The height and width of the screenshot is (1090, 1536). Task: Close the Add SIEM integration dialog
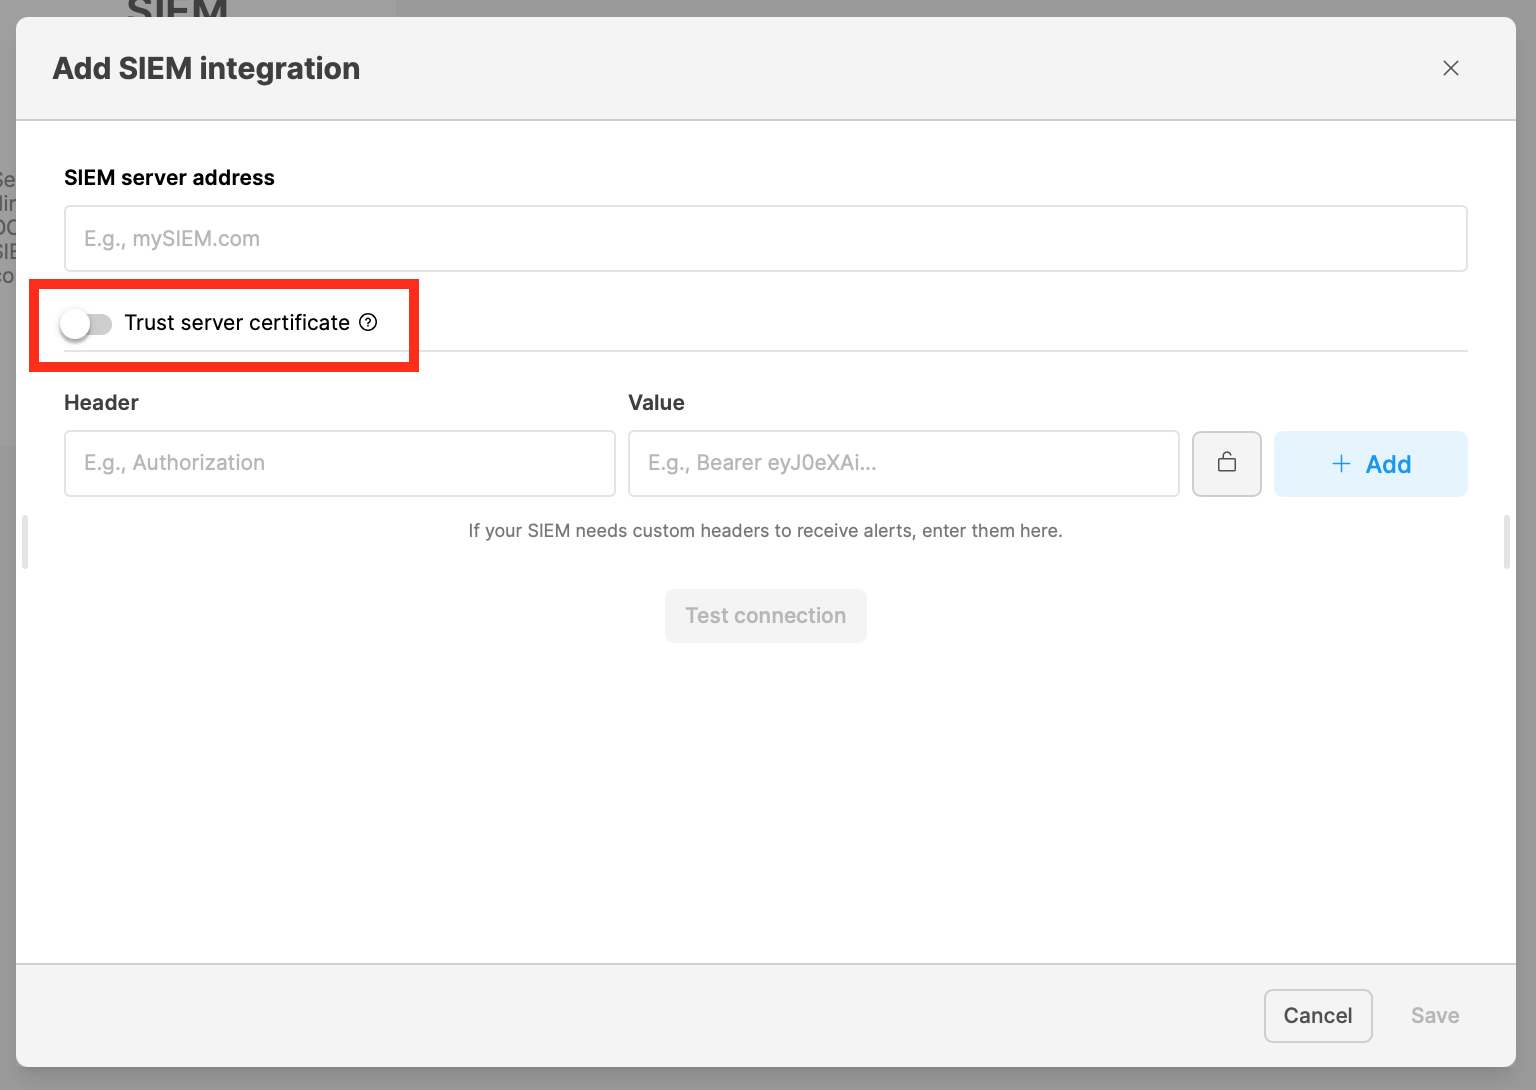click(1450, 68)
